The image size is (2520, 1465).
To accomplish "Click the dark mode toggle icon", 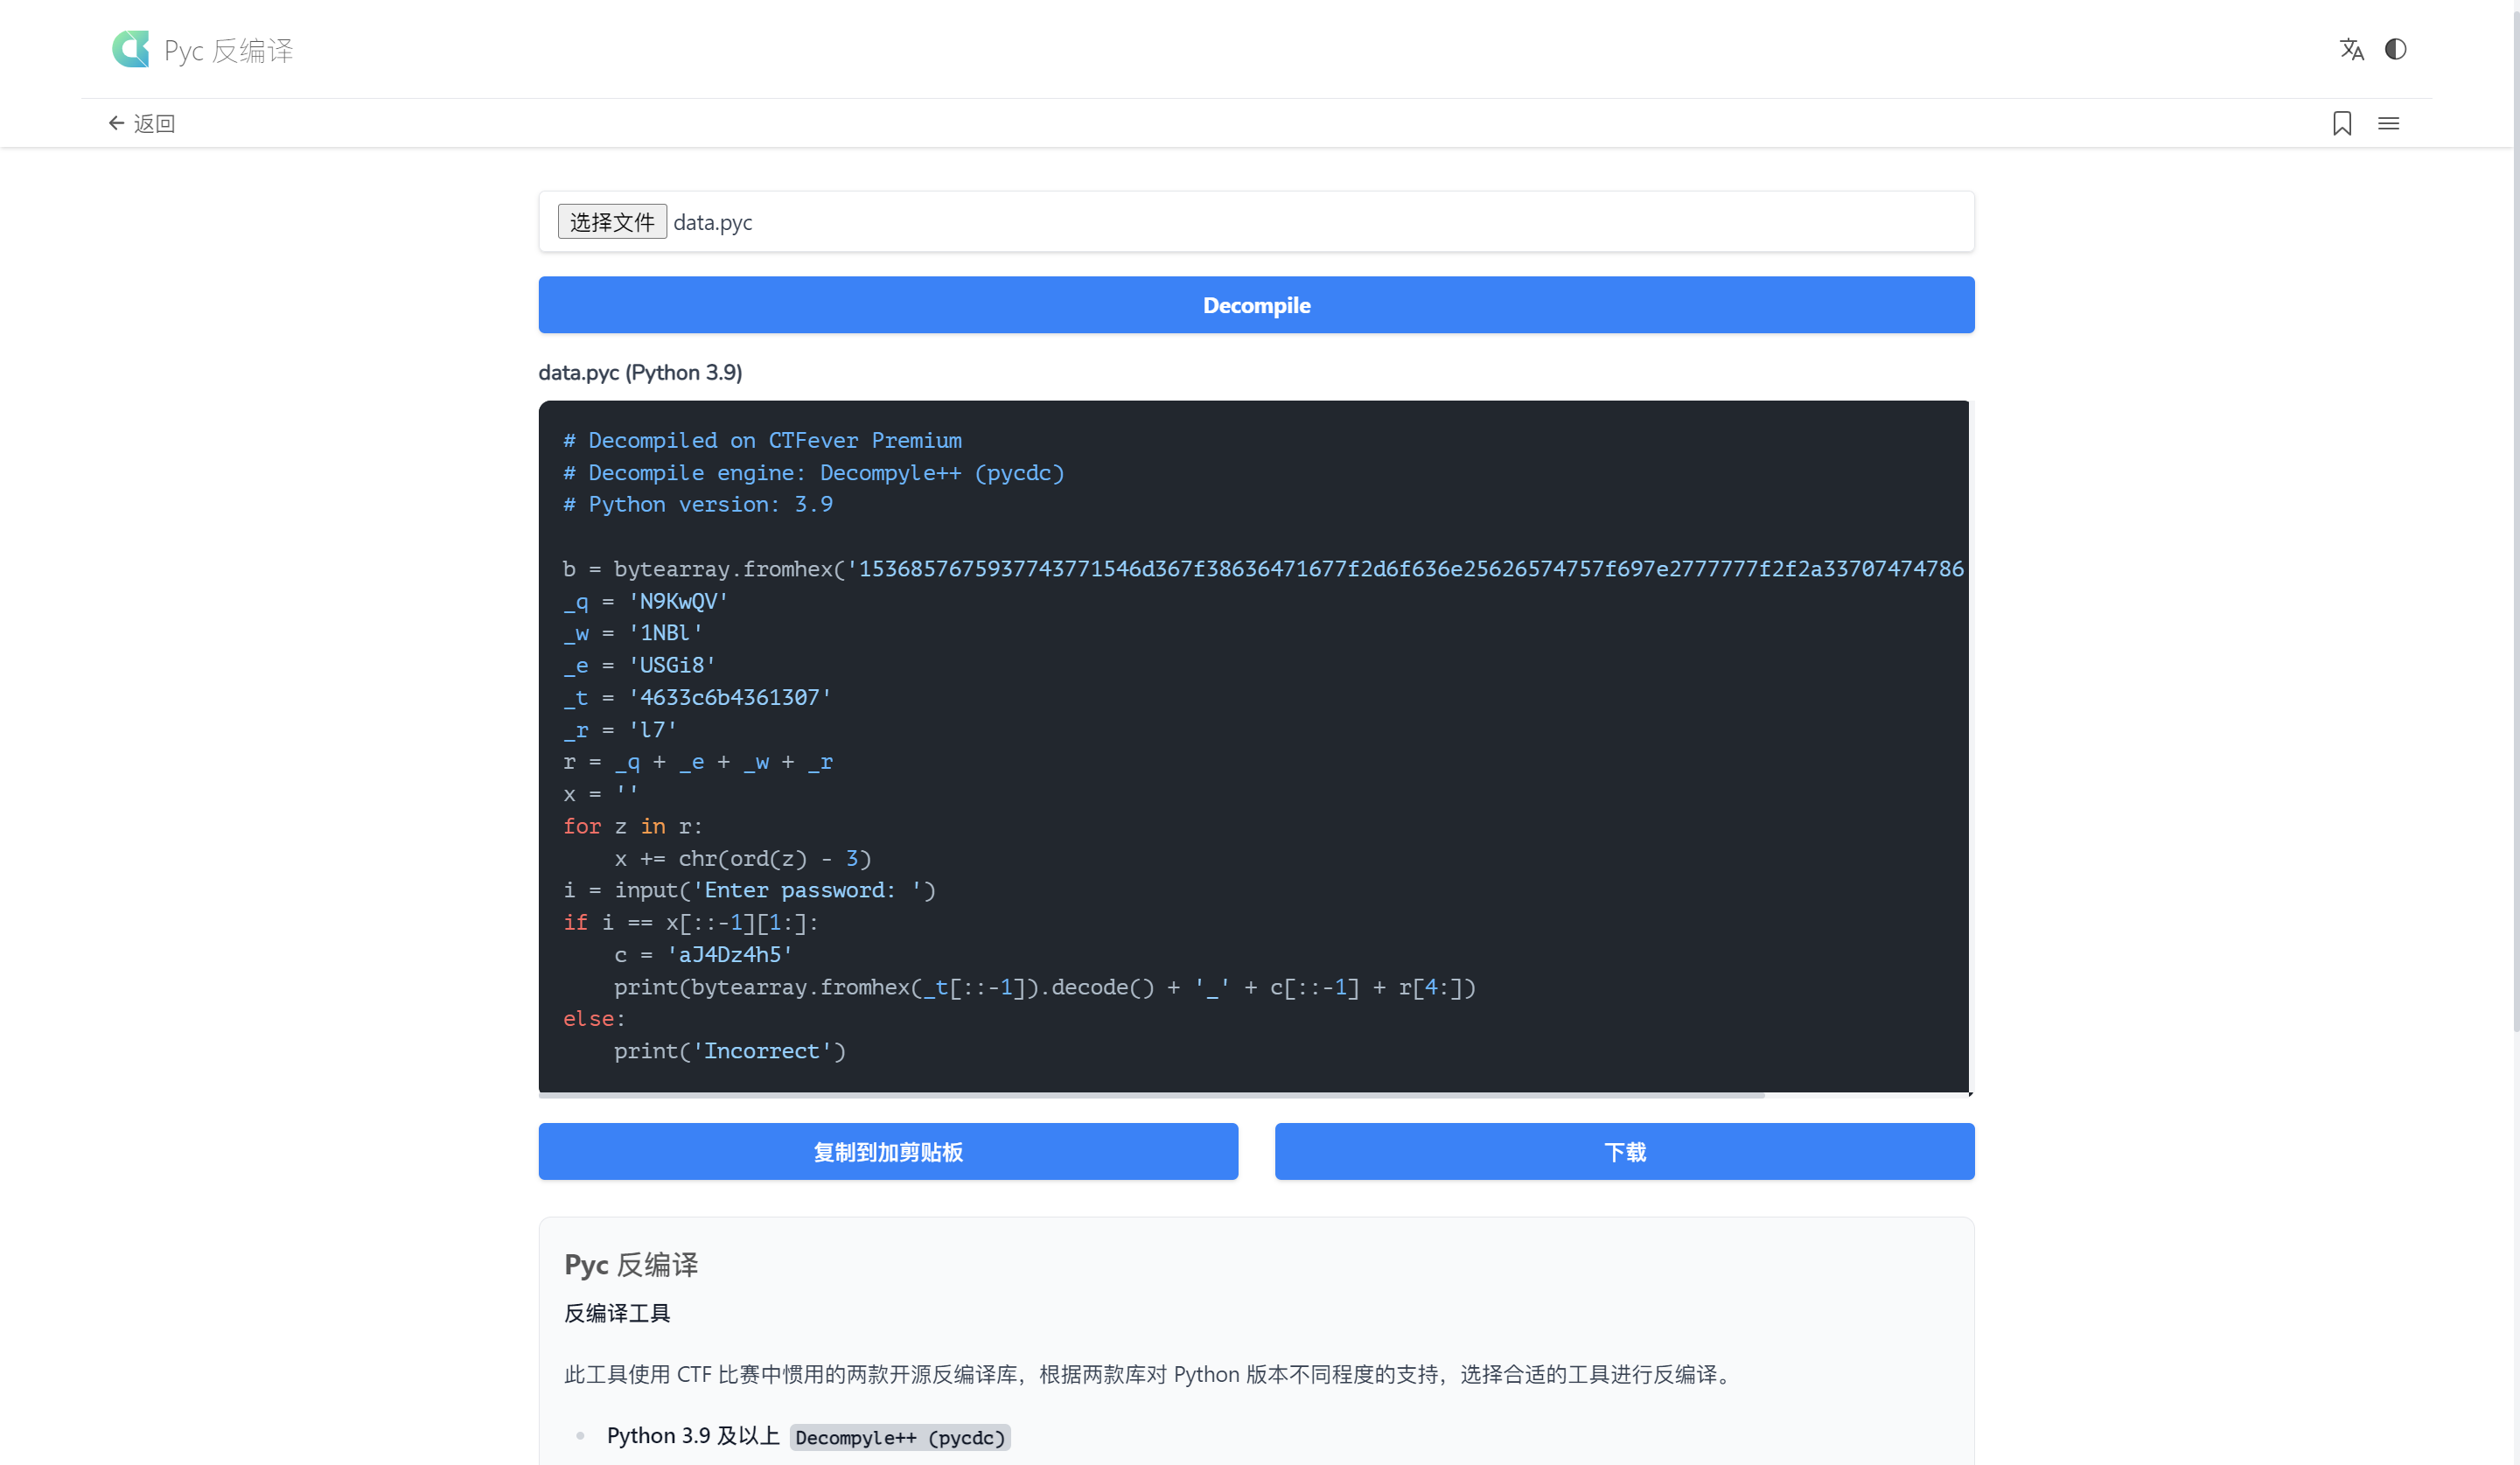I will coord(2394,49).
